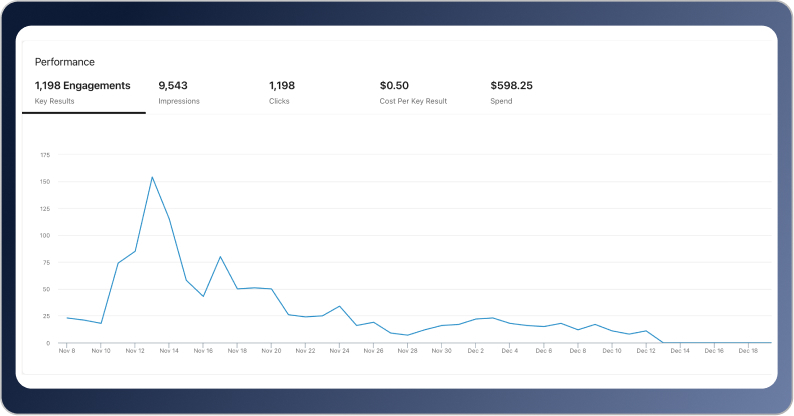This screenshot has width=794, height=416.
Task: Click the 25 y-axis label
Action: 46,316
